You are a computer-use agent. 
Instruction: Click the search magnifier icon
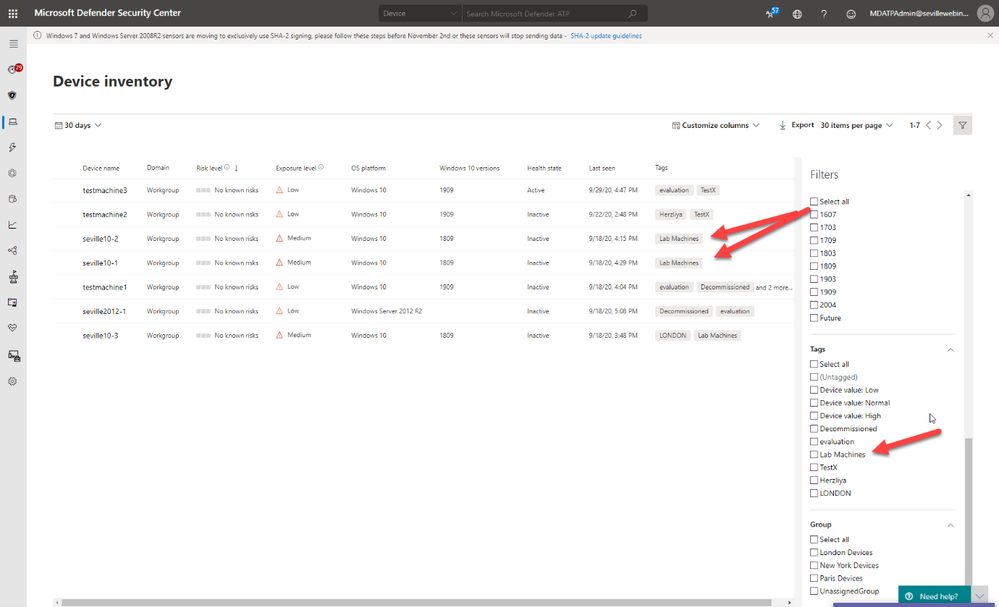pyautogui.click(x=632, y=13)
